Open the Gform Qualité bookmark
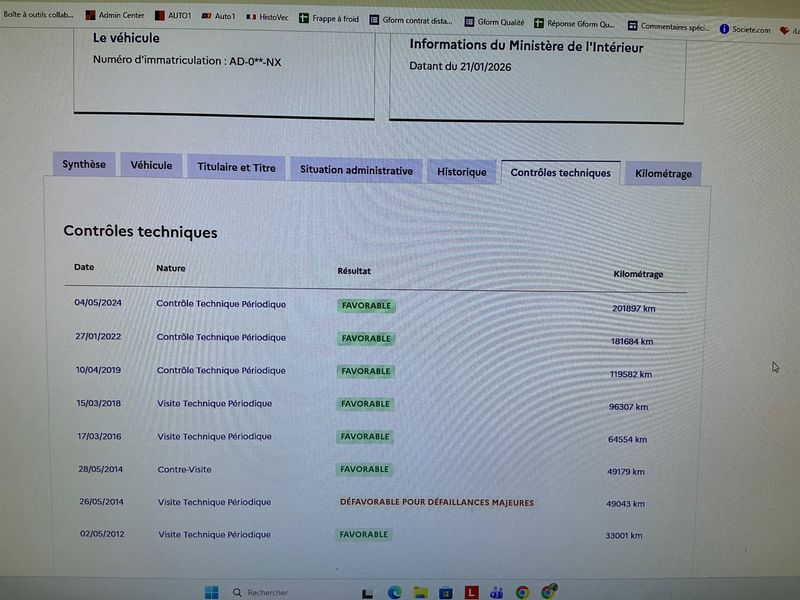Image resolution: width=800 pixels, height=600 pixels. point(494,22)
